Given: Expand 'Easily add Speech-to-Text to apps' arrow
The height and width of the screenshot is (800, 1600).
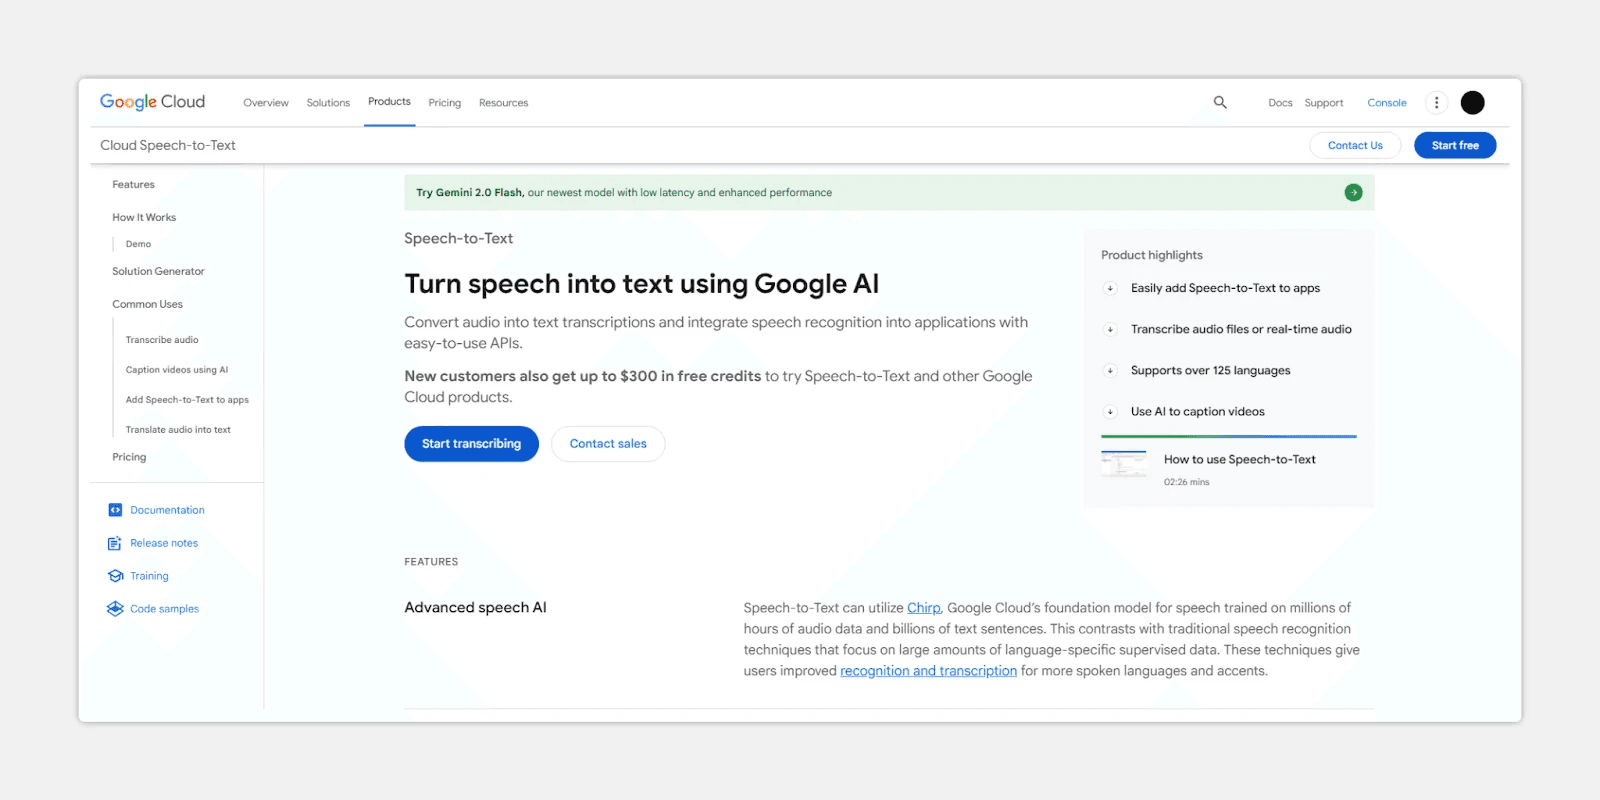Looking at the screenshot, I should [x=1110, y=288].
